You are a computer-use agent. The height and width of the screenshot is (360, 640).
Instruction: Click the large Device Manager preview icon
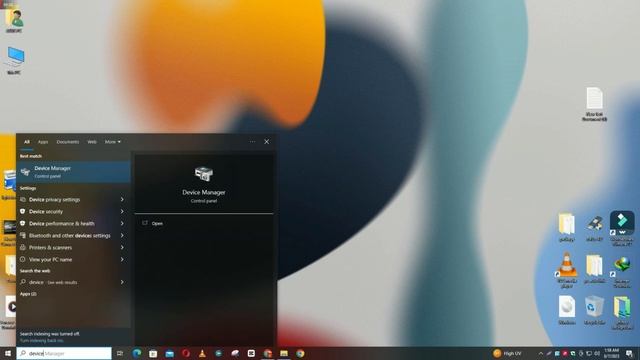(204, 174)
